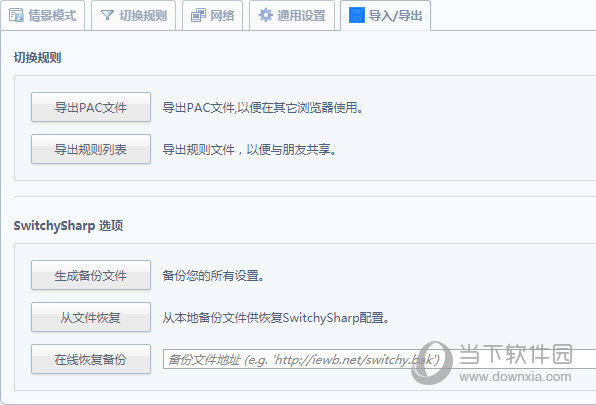
Task: Click the 导出规则列表 button
Action: click(91, 149)
